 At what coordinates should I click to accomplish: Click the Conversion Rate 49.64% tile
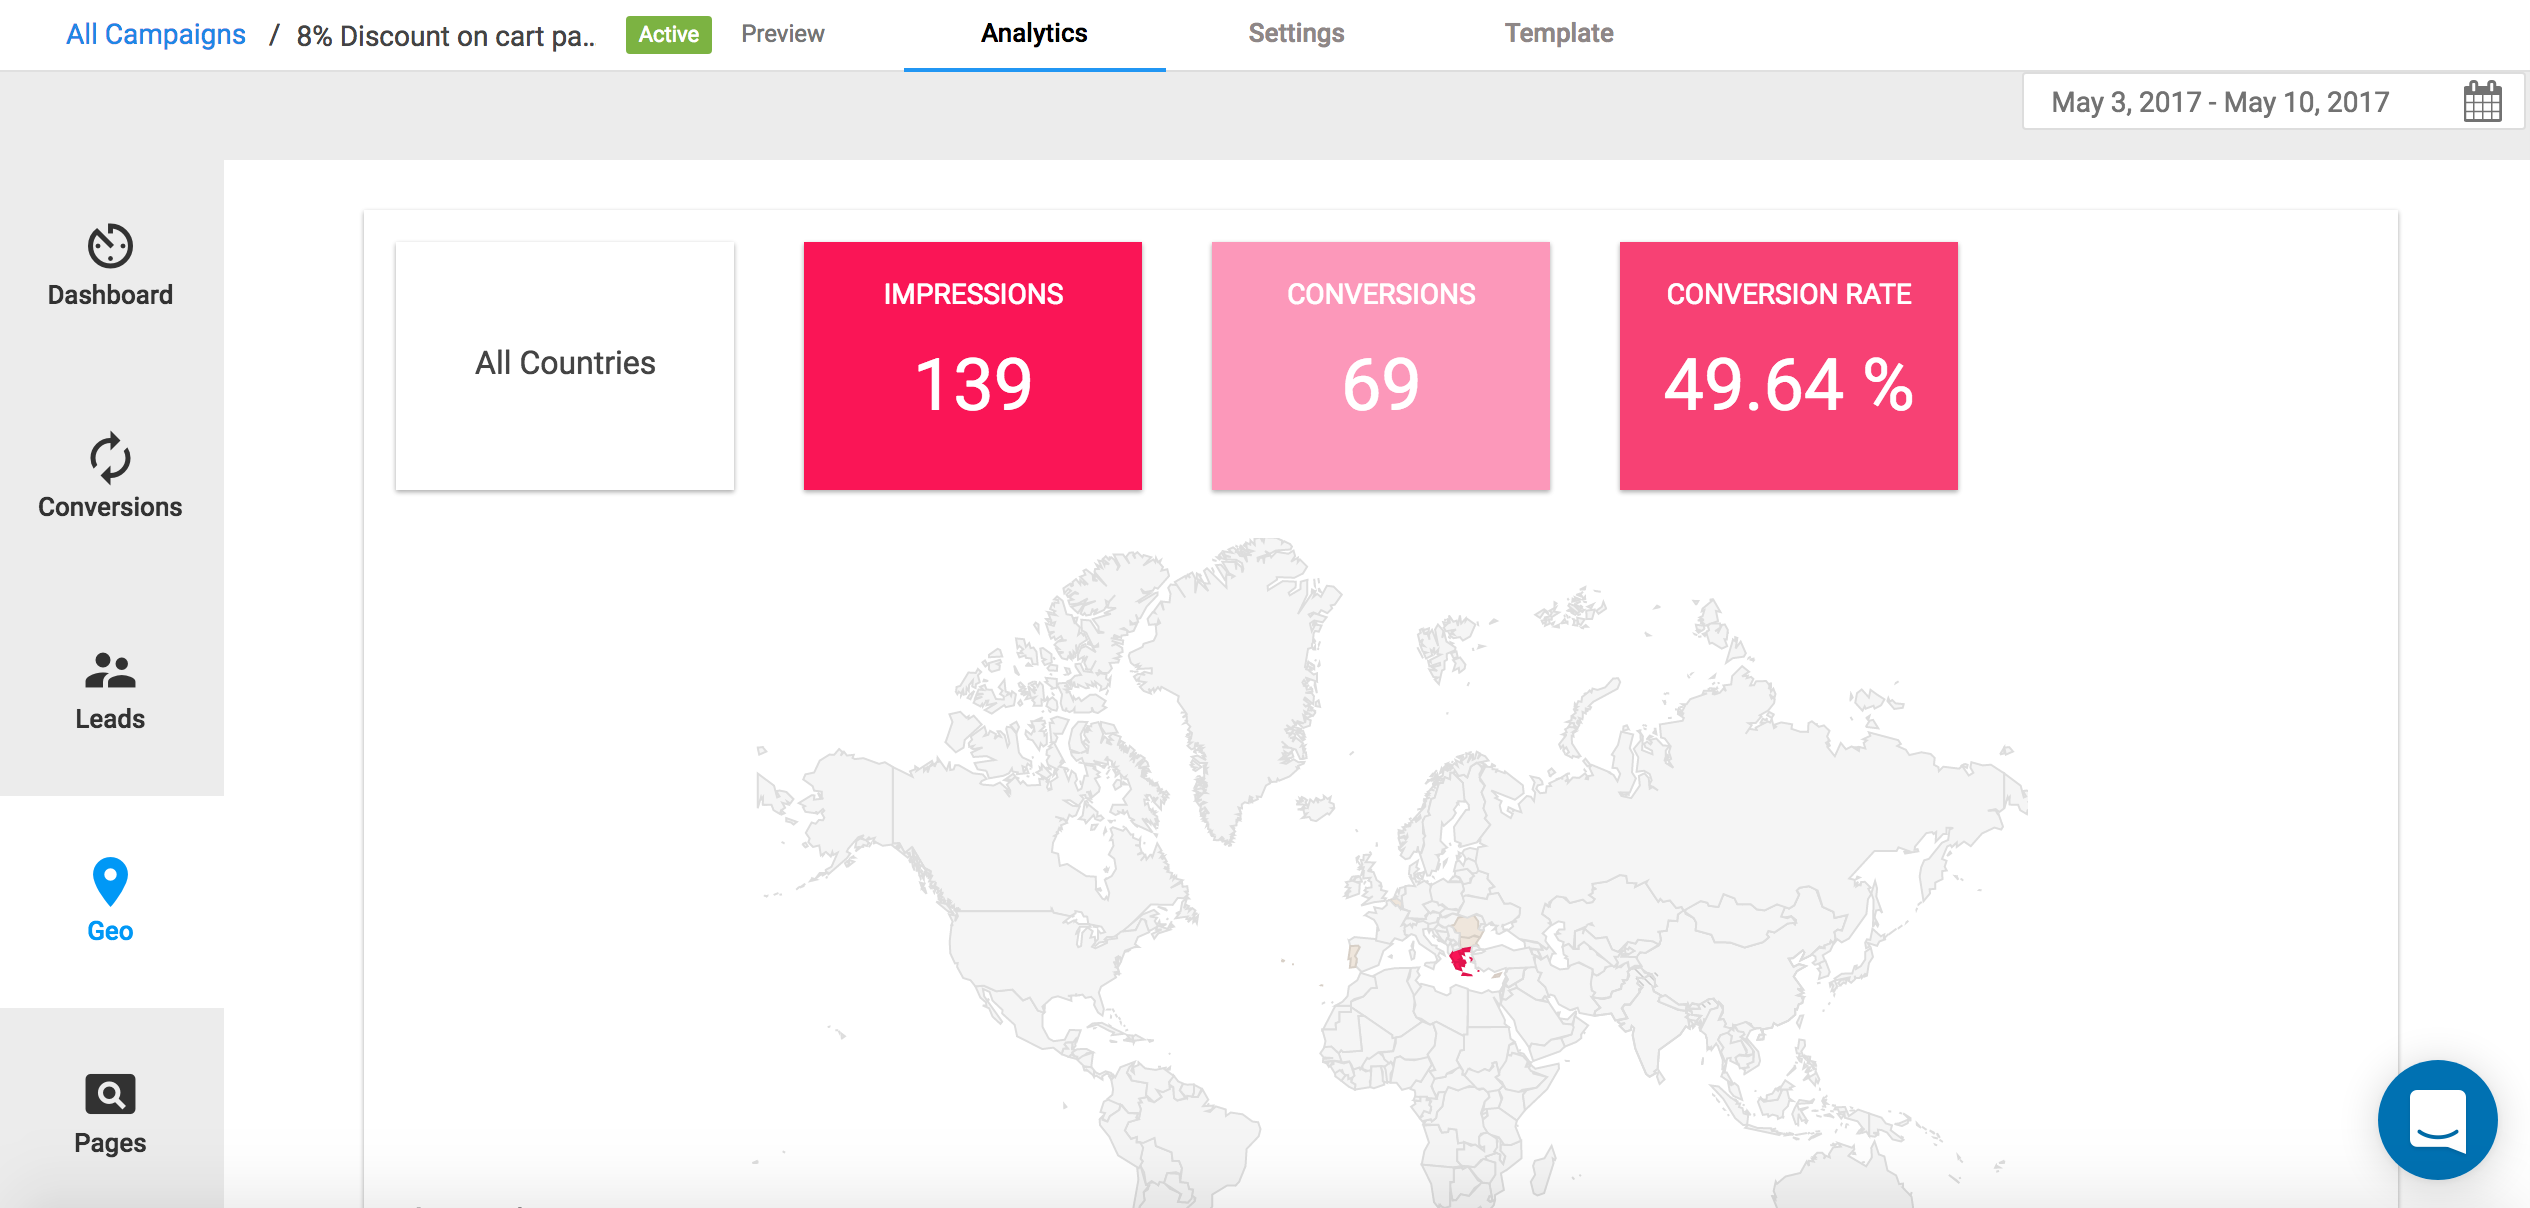pos(1788,365)
